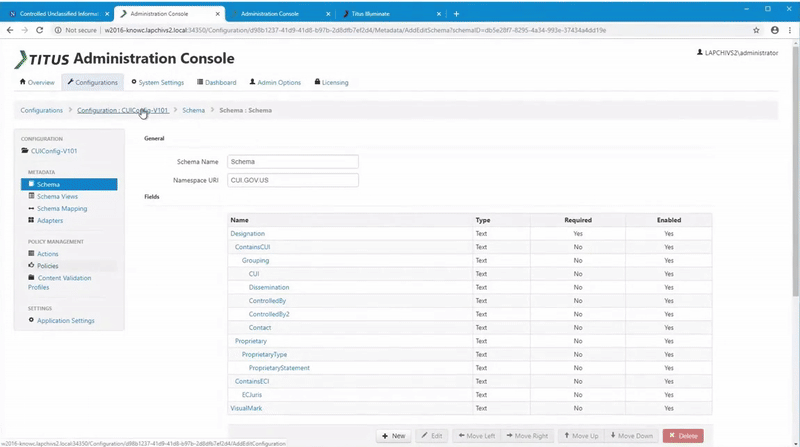Open the ProprietaryStatement field
Viewport: 800px width, 447px height.
point(279,368)
